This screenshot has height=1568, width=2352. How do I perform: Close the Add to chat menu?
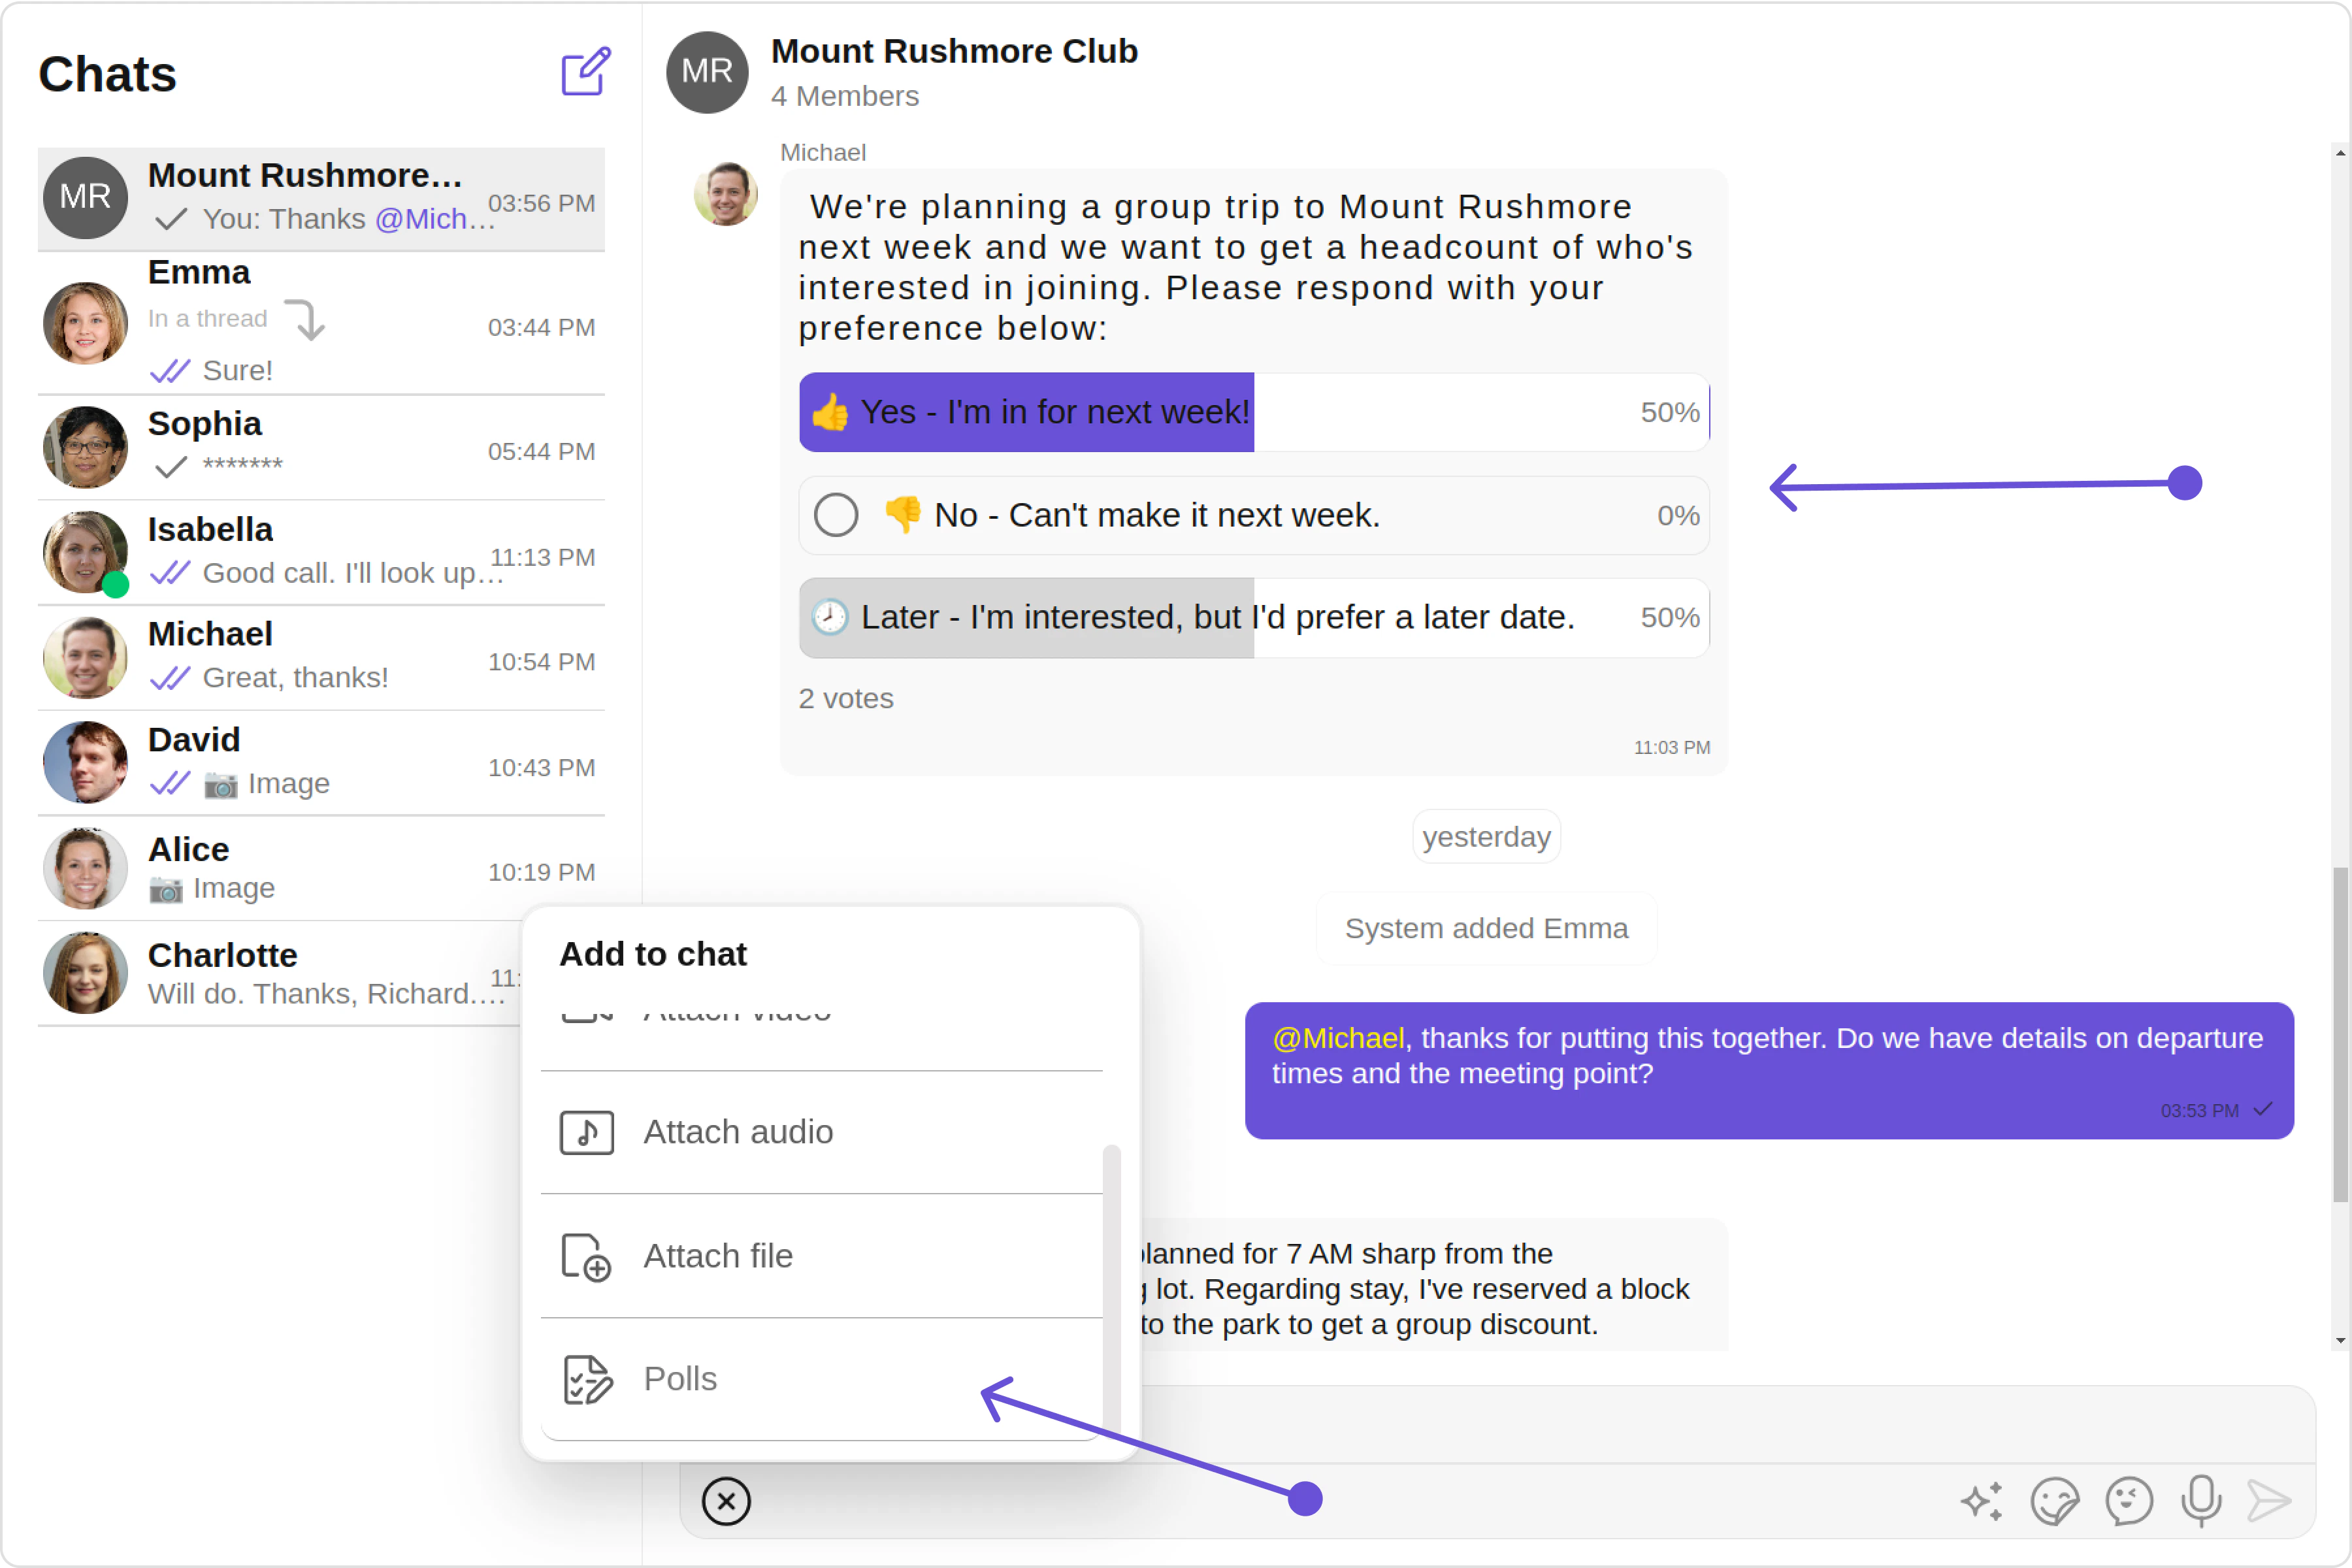point(726,1501)
